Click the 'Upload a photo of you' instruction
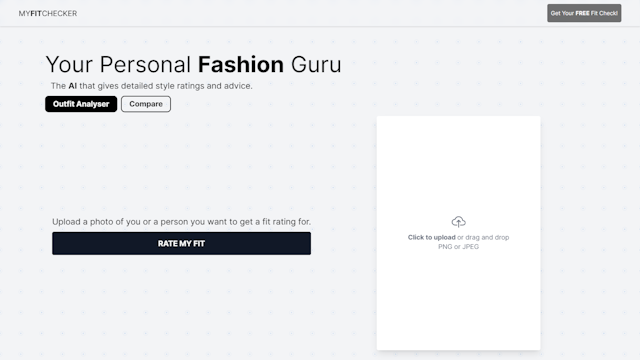This screenshot has width=640, height=360. (x=181, y=222)
